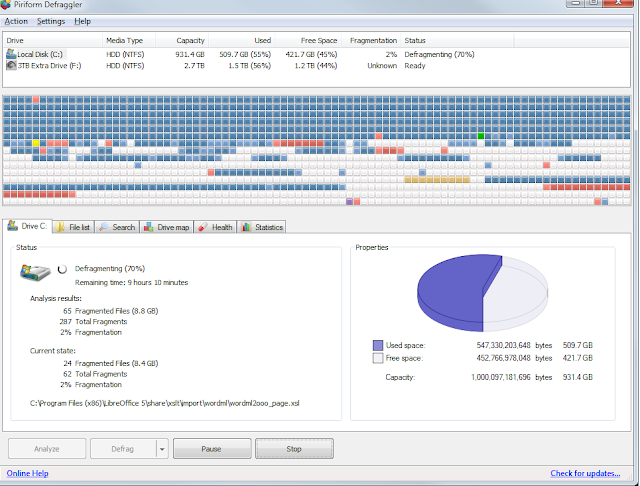Click the "Ready" status of drive F:
Screen dimensions: 640x486
click(x=415, y=66)
